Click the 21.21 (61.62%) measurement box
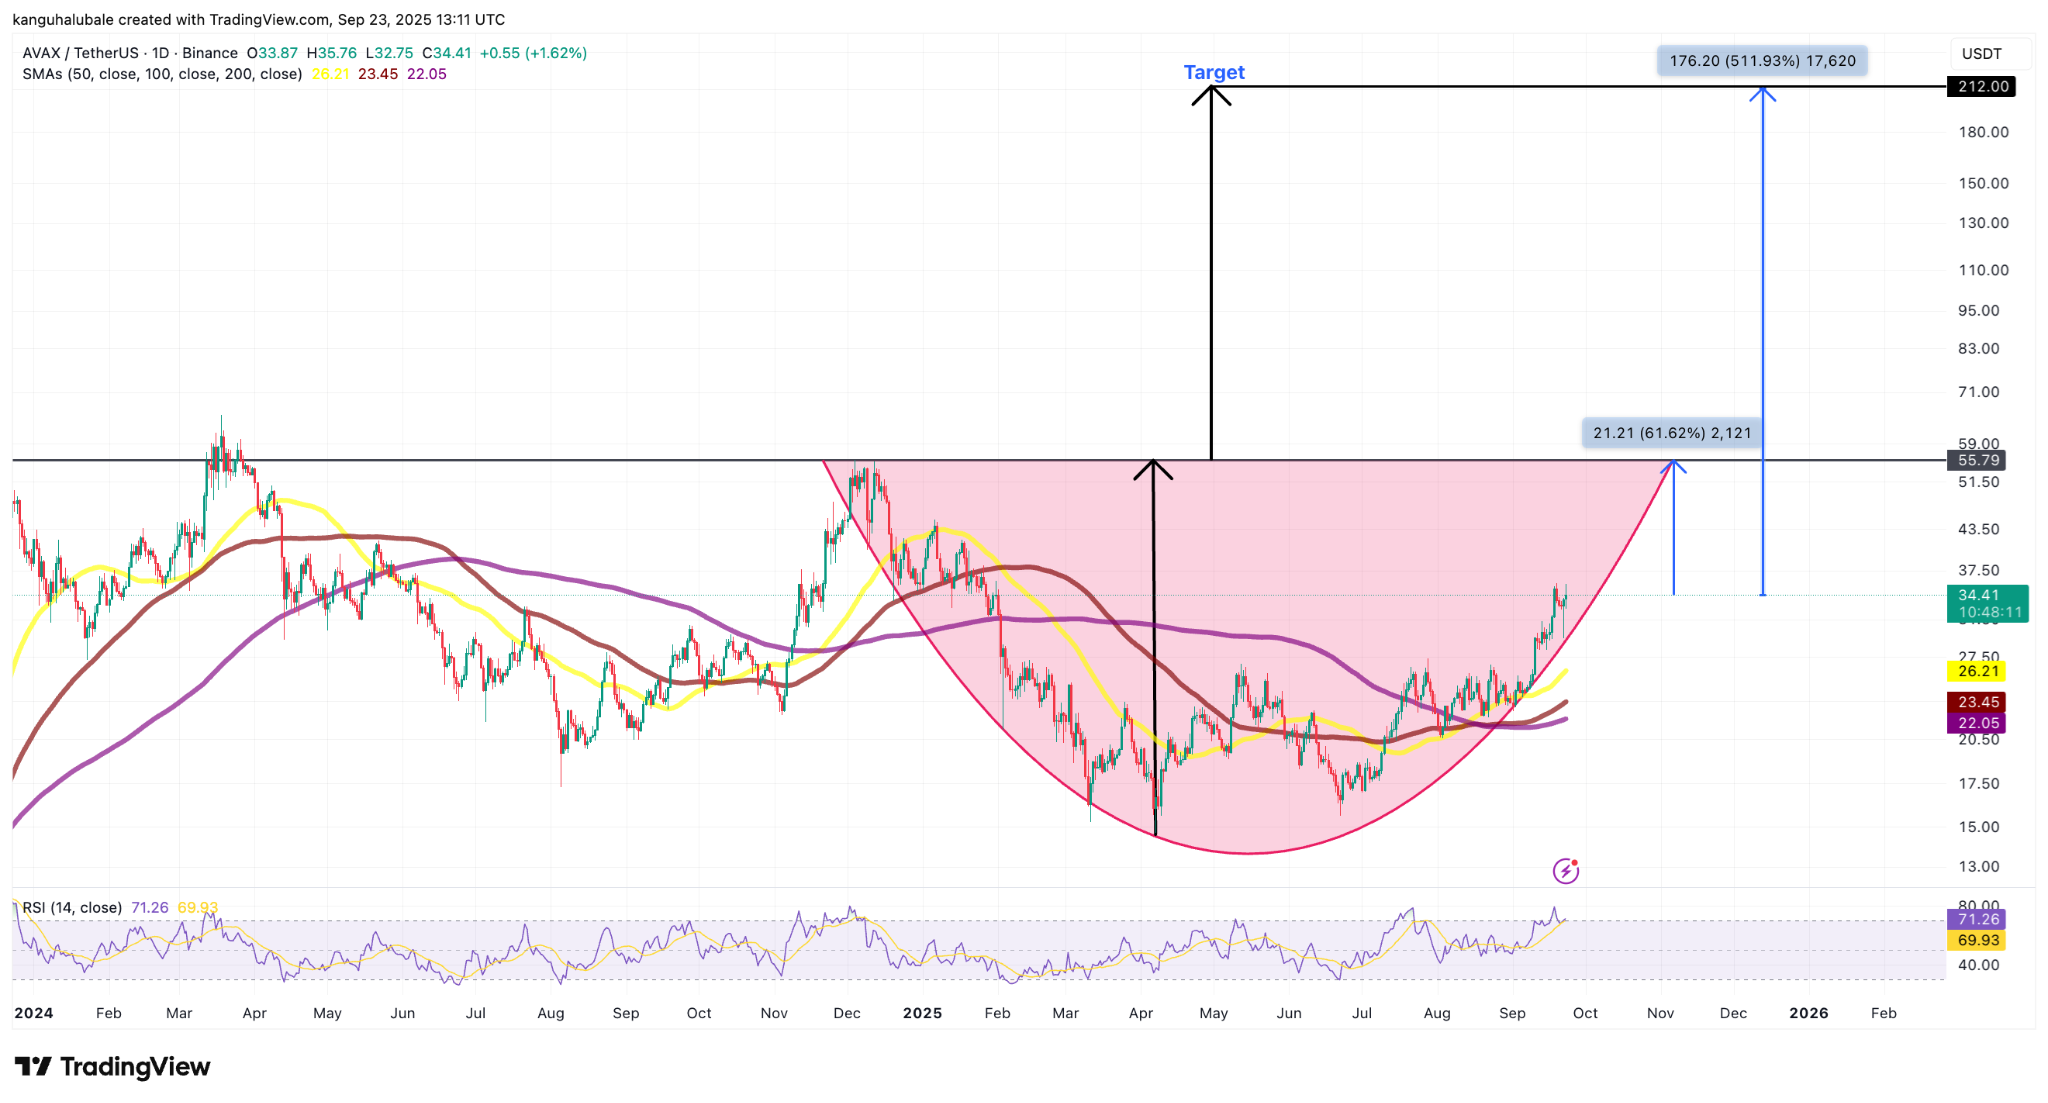This screenshot has height=1103, width=2048. [x=1671, y=433]
